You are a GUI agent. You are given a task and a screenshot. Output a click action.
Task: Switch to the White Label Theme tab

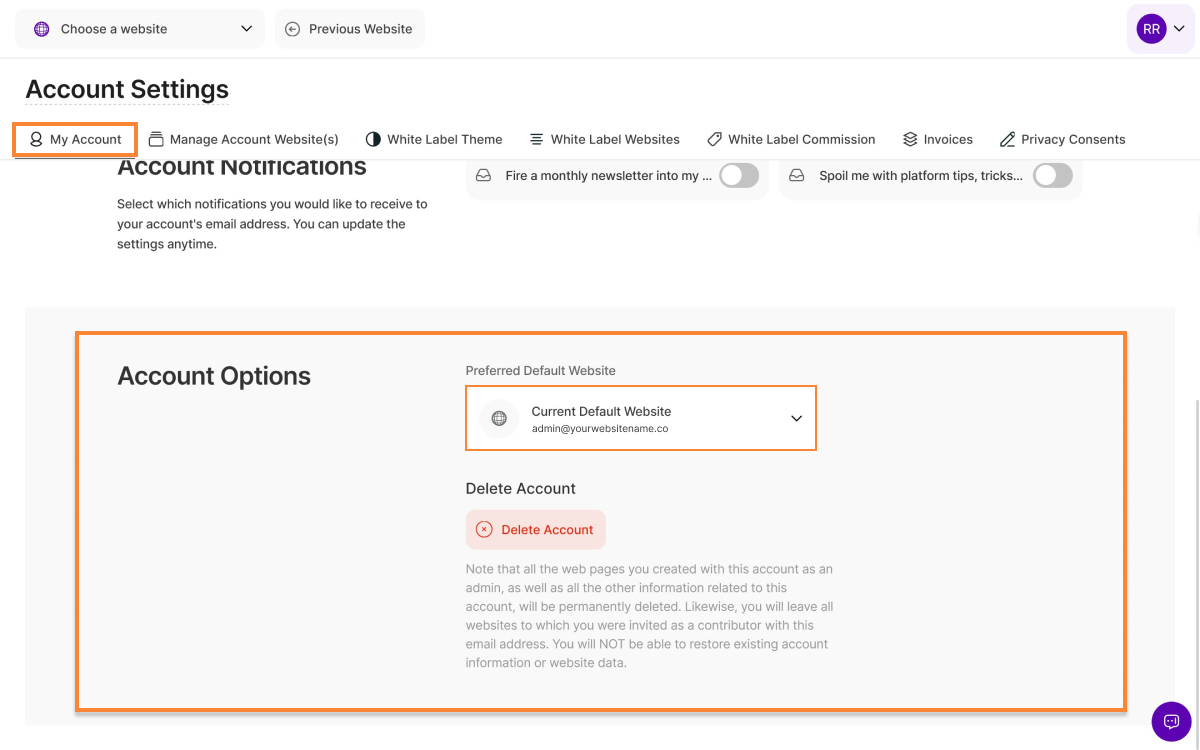pyautogui.click(x=434, y=139)
